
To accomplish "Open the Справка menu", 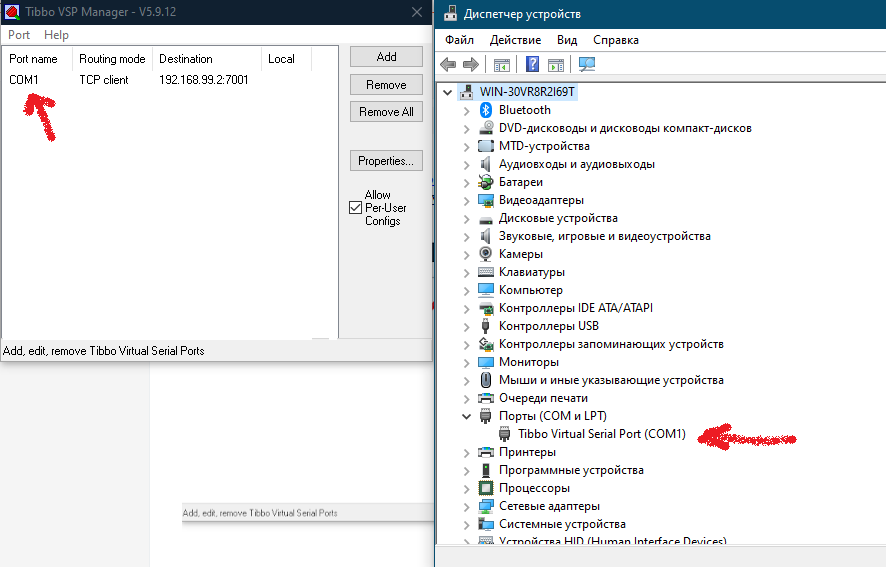I will tap(616, 40).
